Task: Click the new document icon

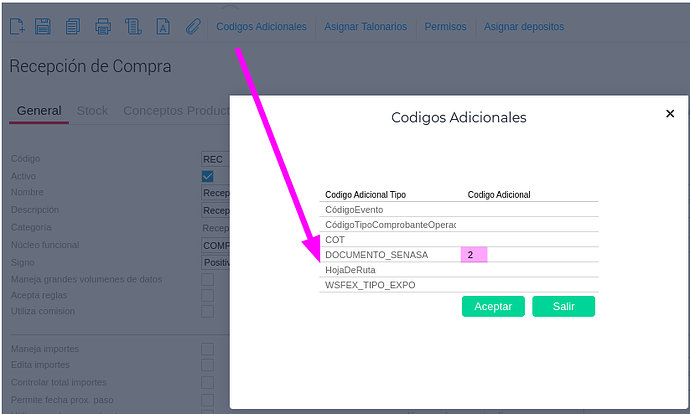Action: (17, 26)
